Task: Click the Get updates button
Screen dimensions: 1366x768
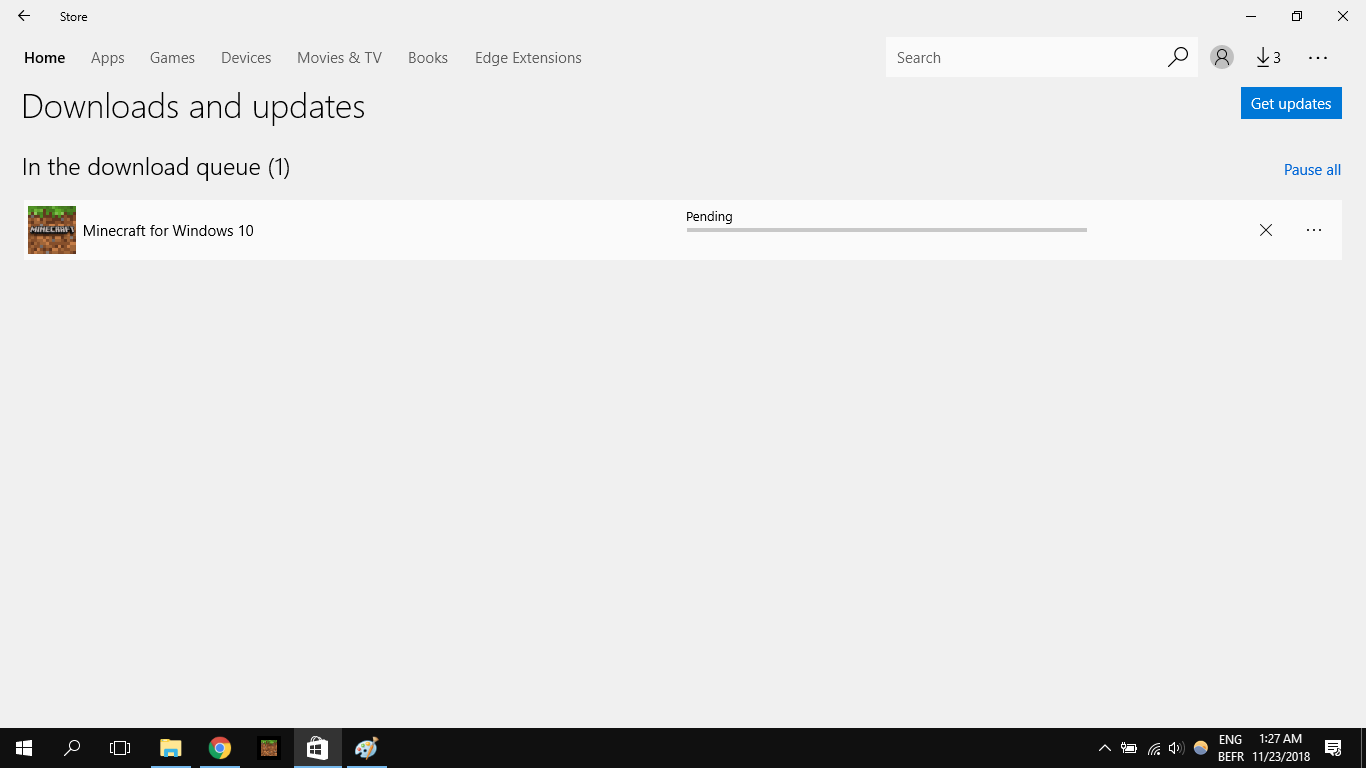Action: 1291,103
